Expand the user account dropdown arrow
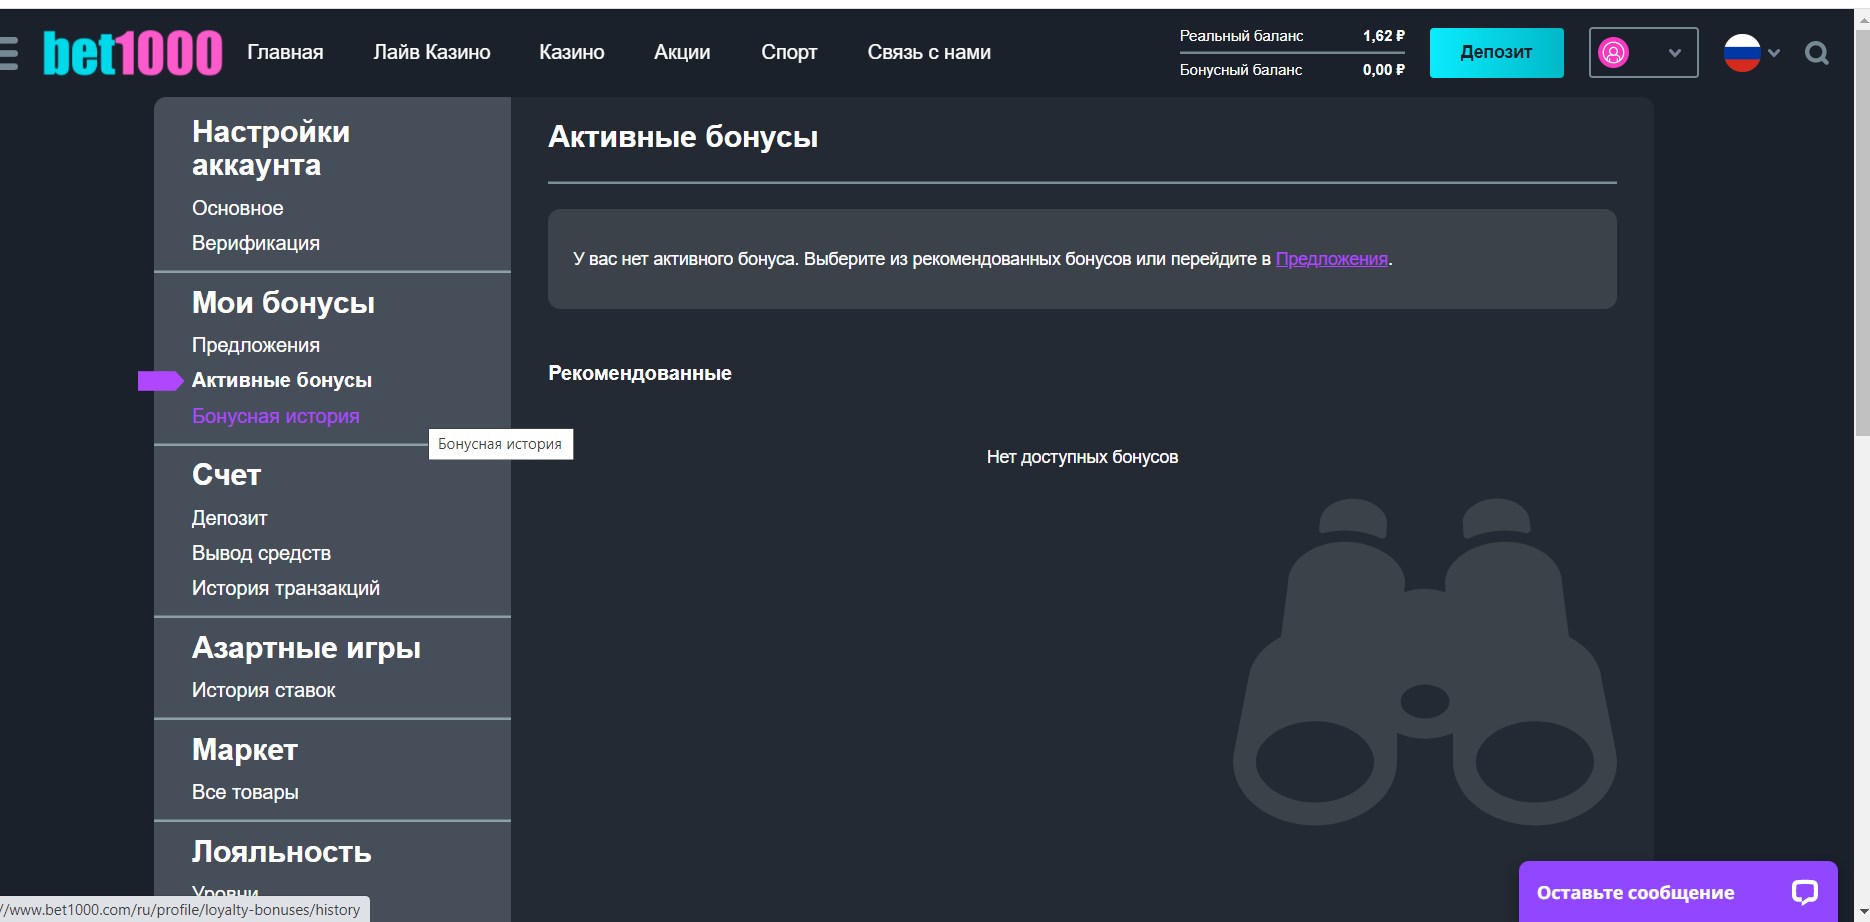This screenshot has height=922, width=1870. coord(1674,53)
